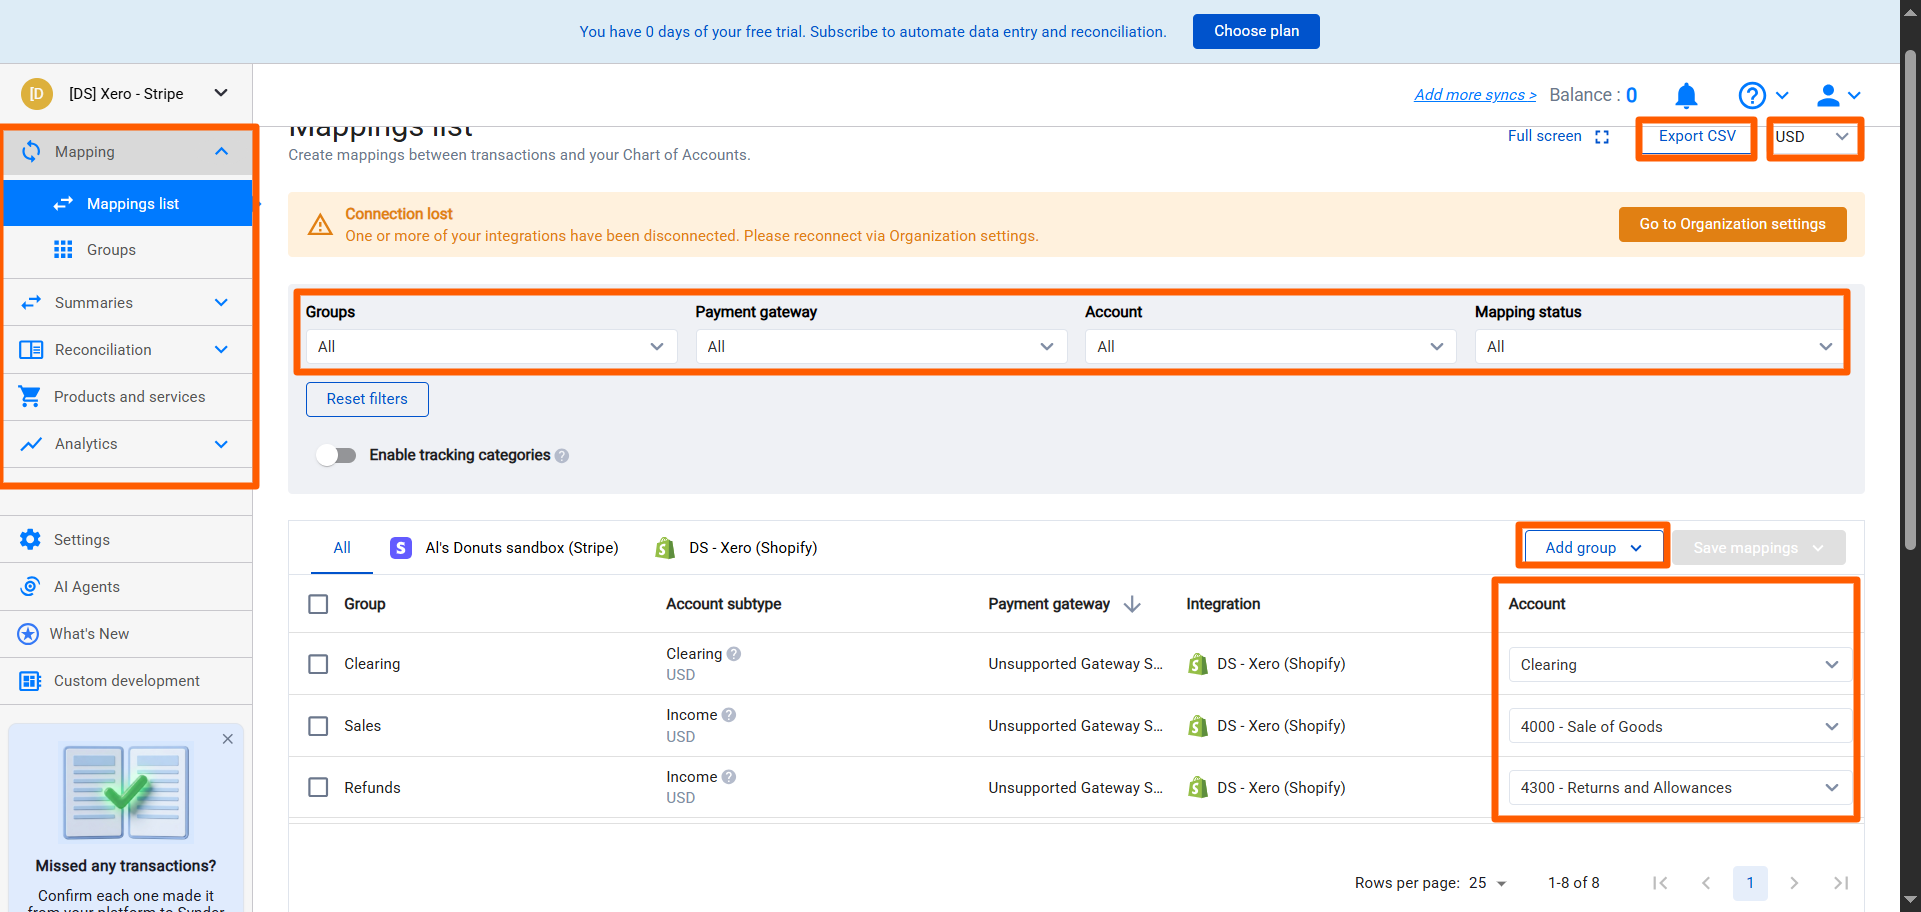
Task: Open the Rows per page selector
Action: coord(1487,883)
